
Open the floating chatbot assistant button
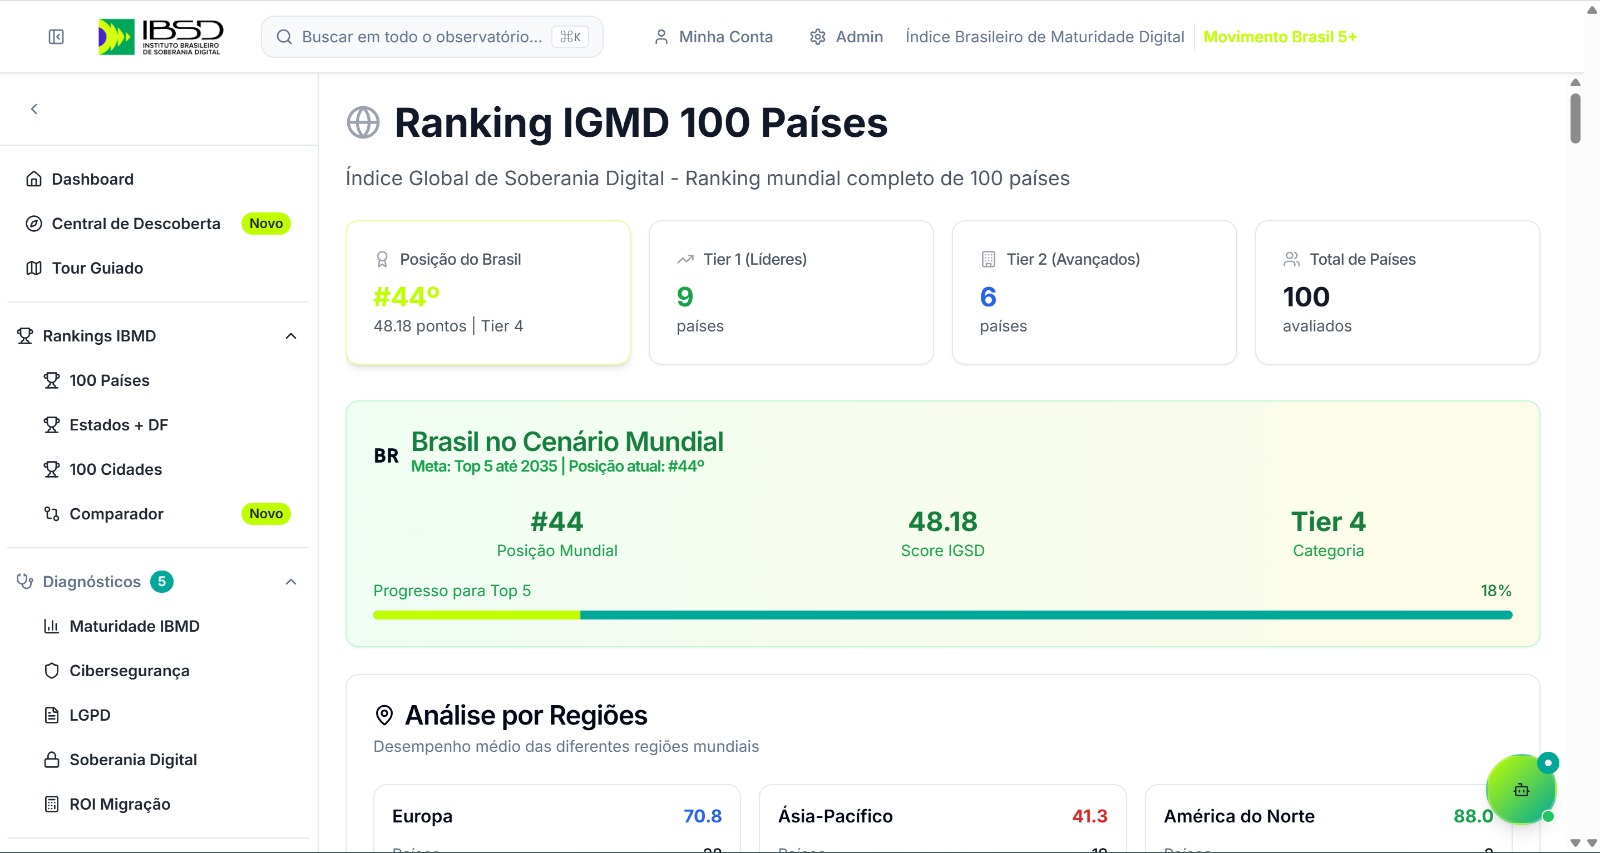(x=1521, y=789)
